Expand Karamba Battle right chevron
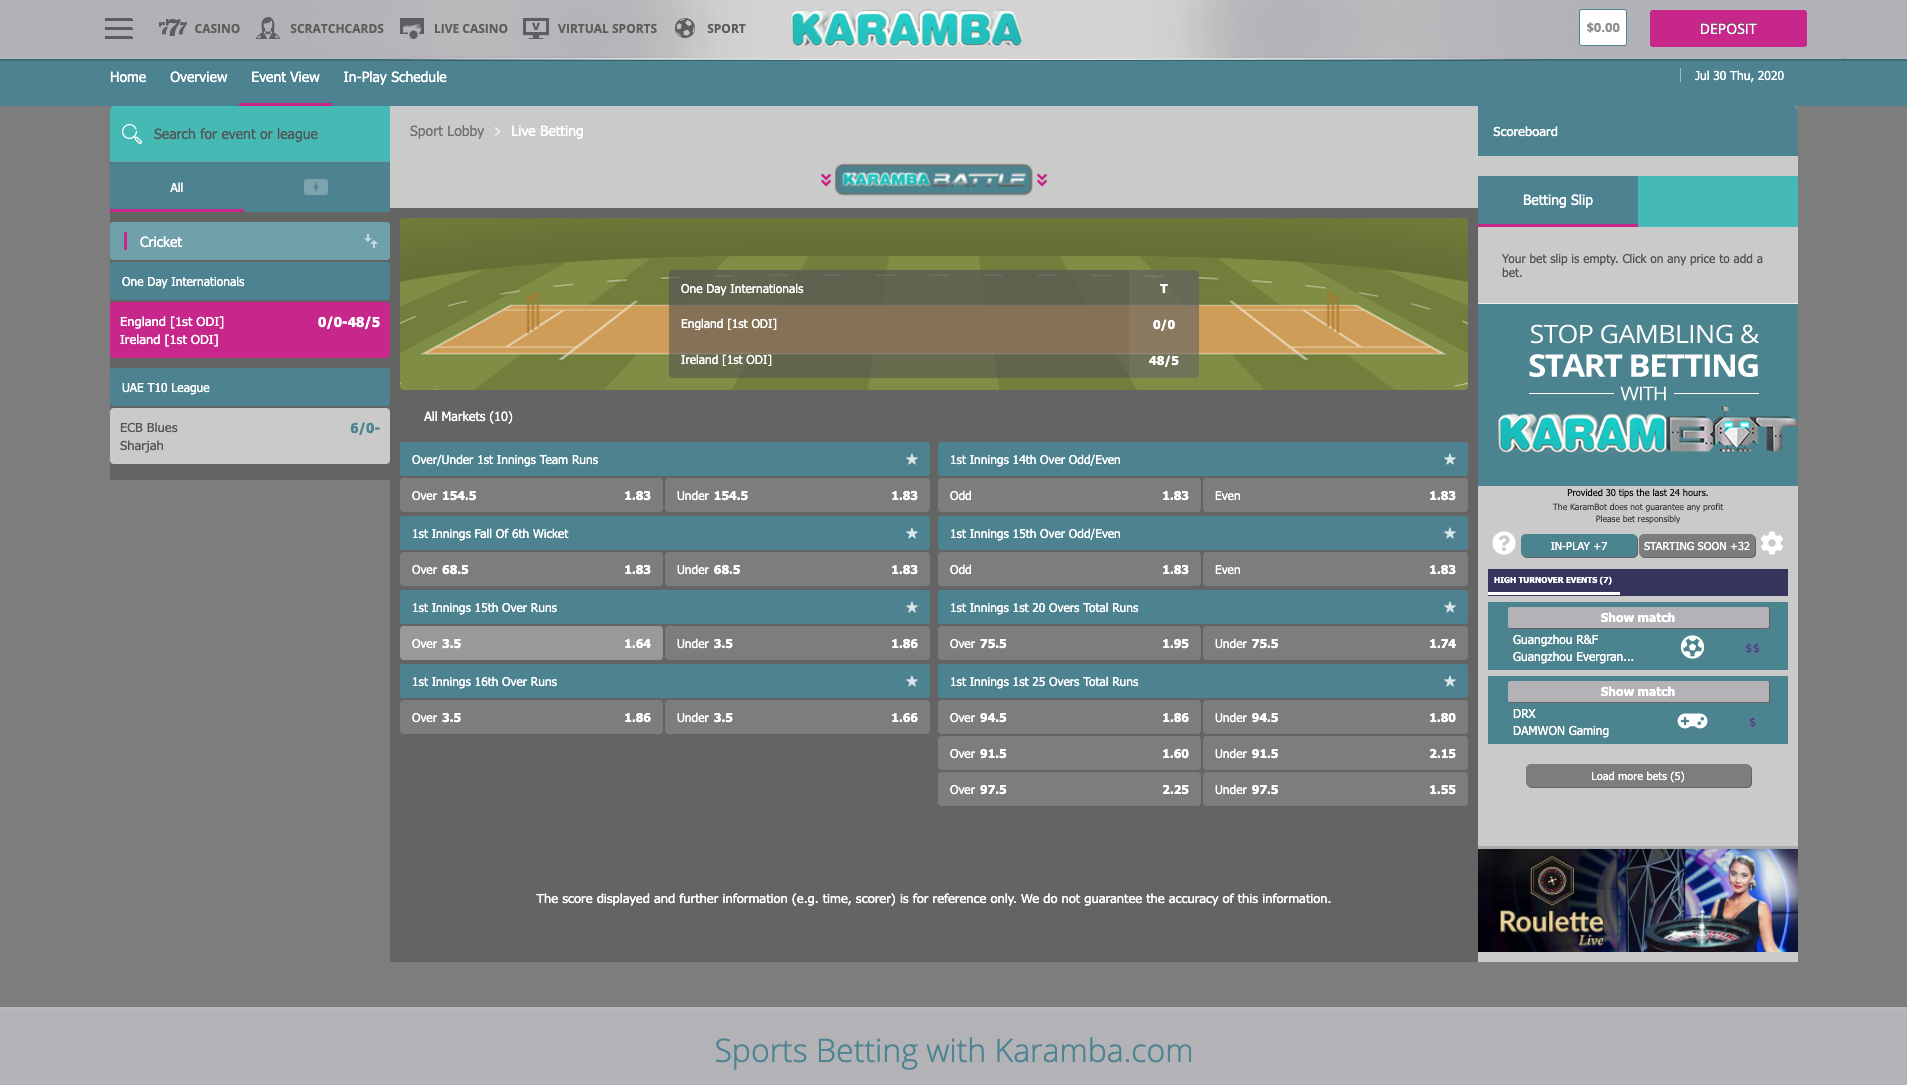 (1042, 179)
